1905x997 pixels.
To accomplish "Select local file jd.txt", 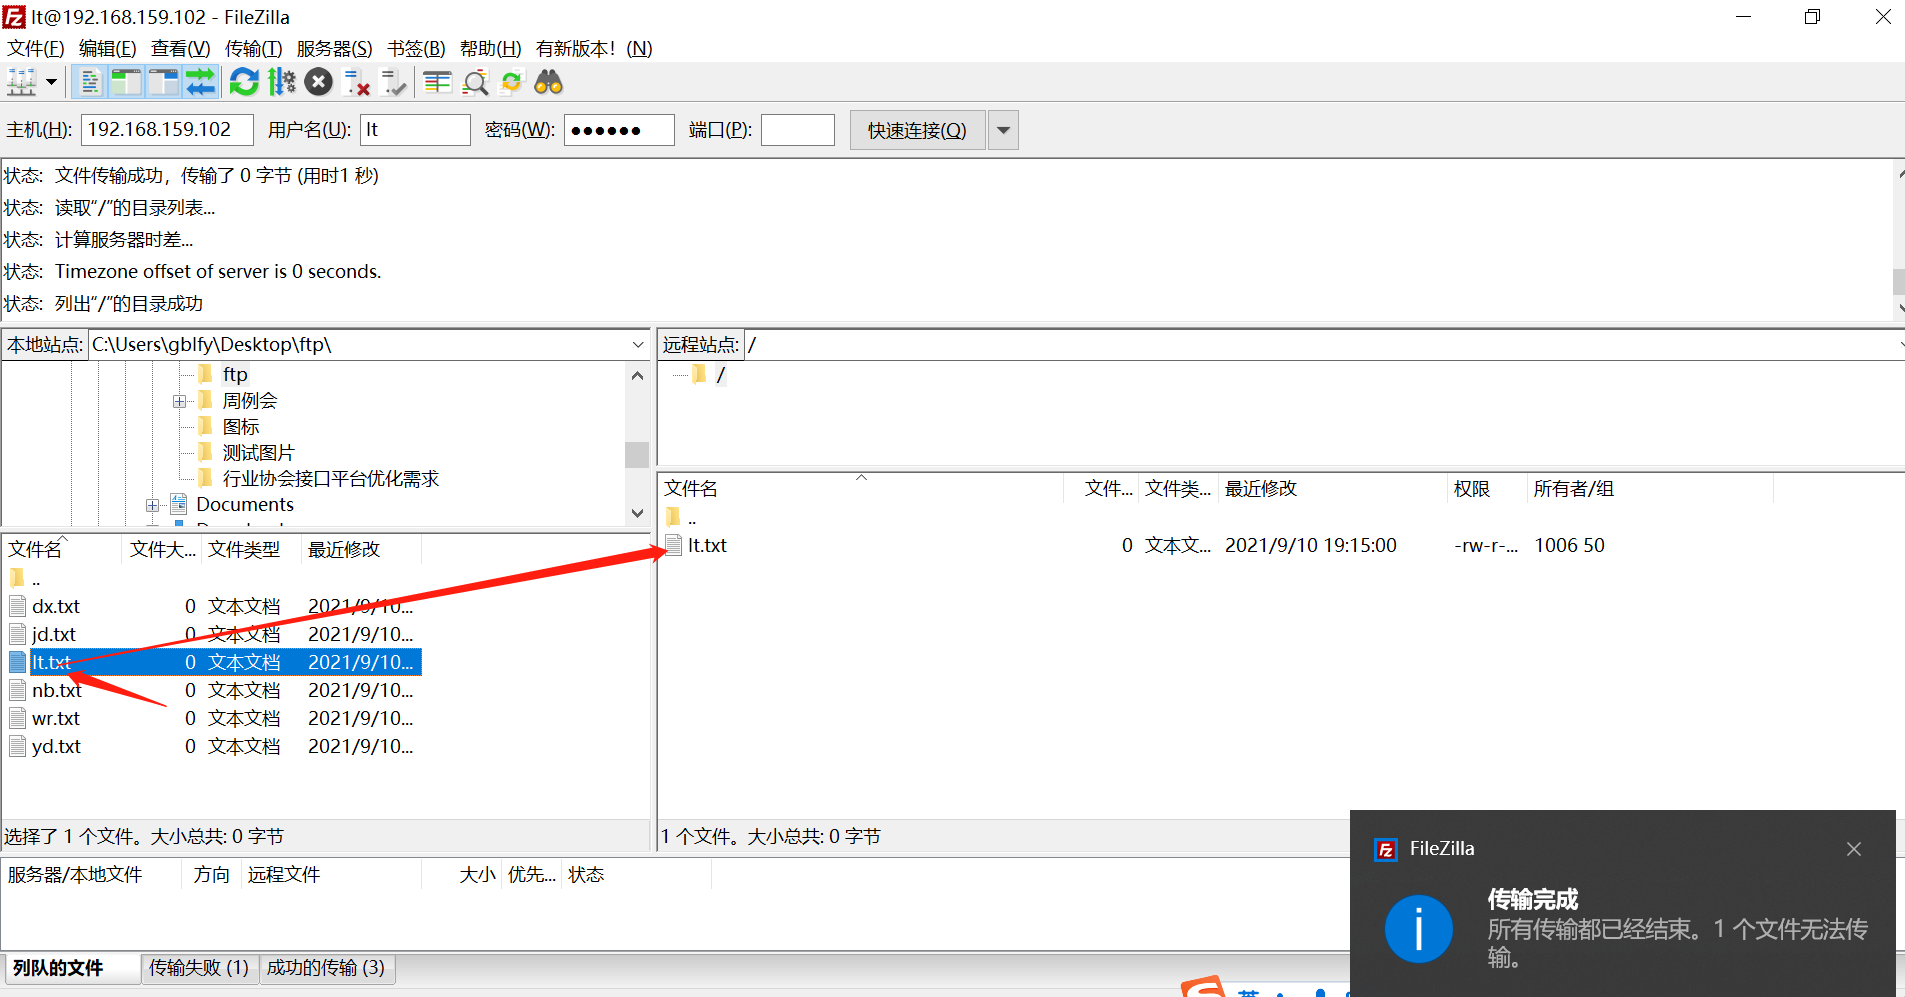I will tap(54, 634).
